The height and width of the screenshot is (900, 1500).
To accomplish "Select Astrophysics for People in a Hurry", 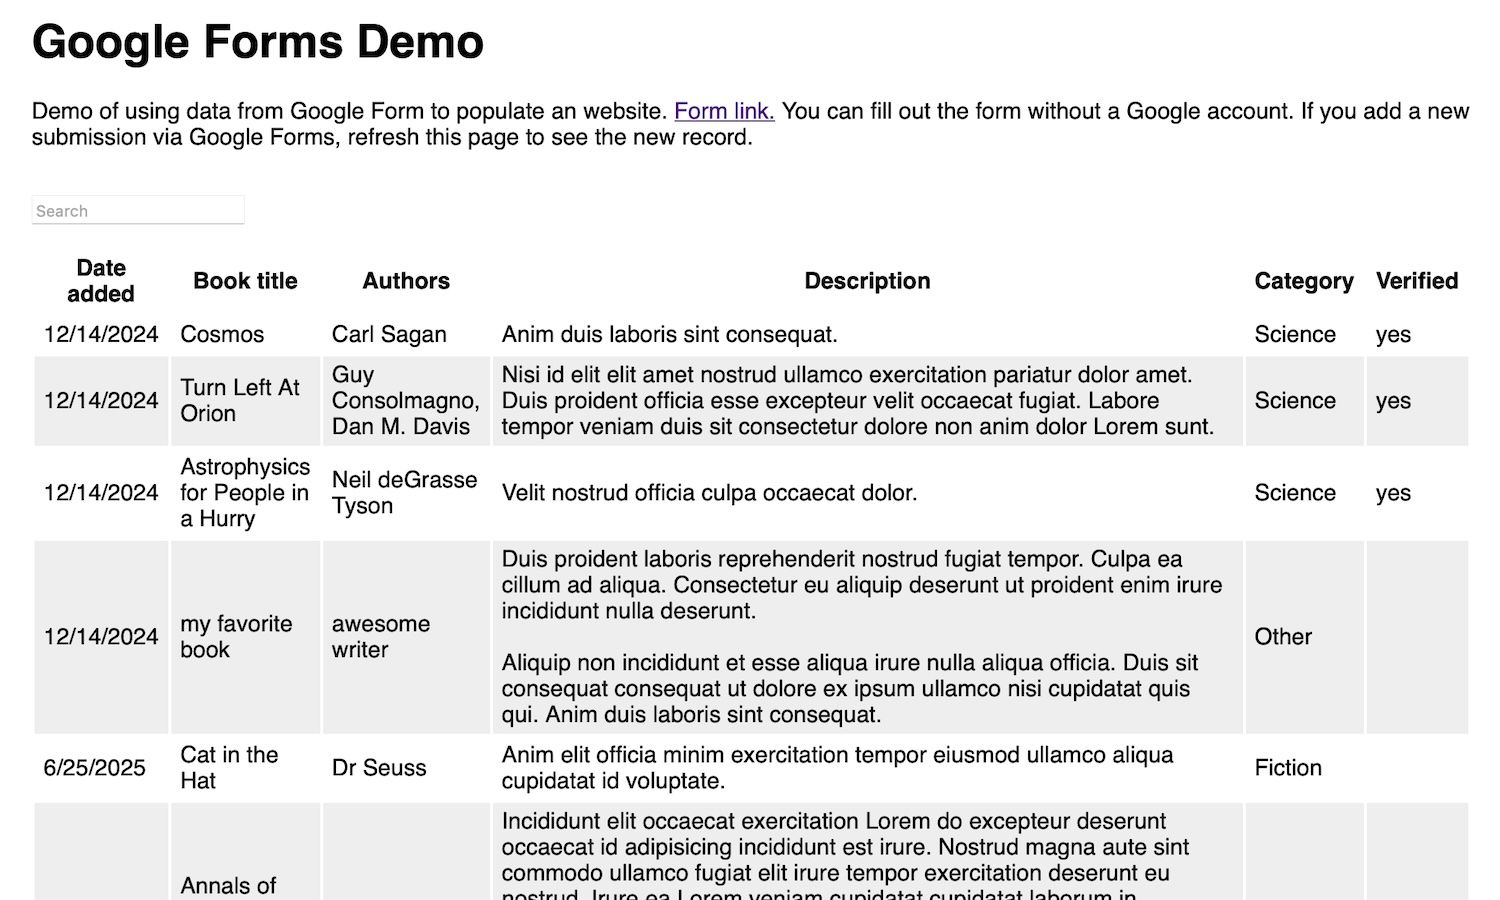I will pyautogui.click(x=245, y=493).
